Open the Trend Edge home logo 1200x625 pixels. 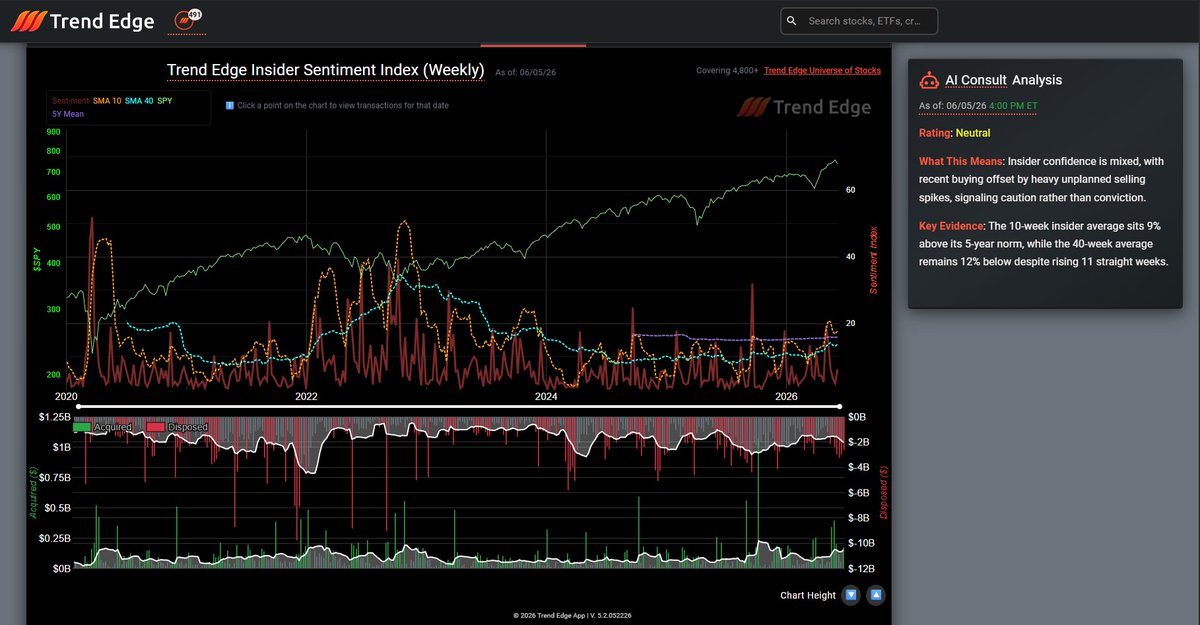click(83, 21)
